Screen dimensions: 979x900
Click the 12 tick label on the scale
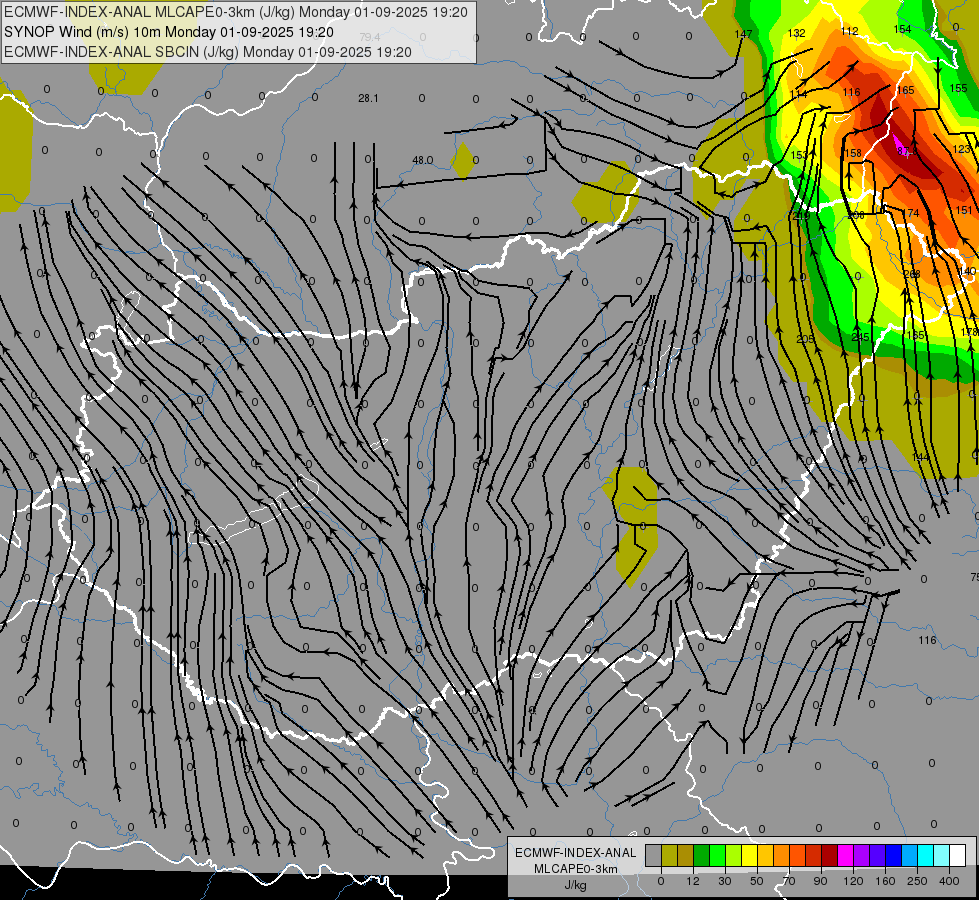tap(693, 881)
